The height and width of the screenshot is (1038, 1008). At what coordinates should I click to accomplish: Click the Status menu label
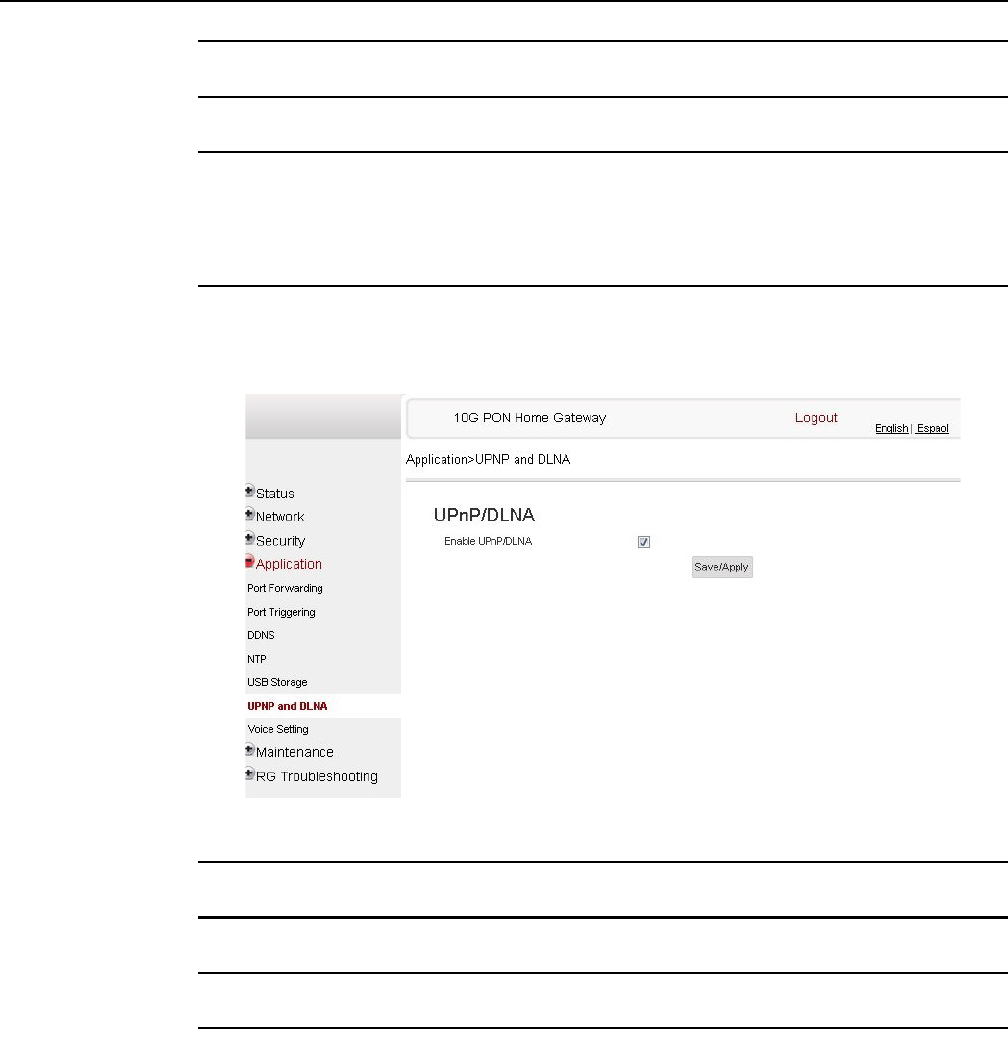[275, 494]
